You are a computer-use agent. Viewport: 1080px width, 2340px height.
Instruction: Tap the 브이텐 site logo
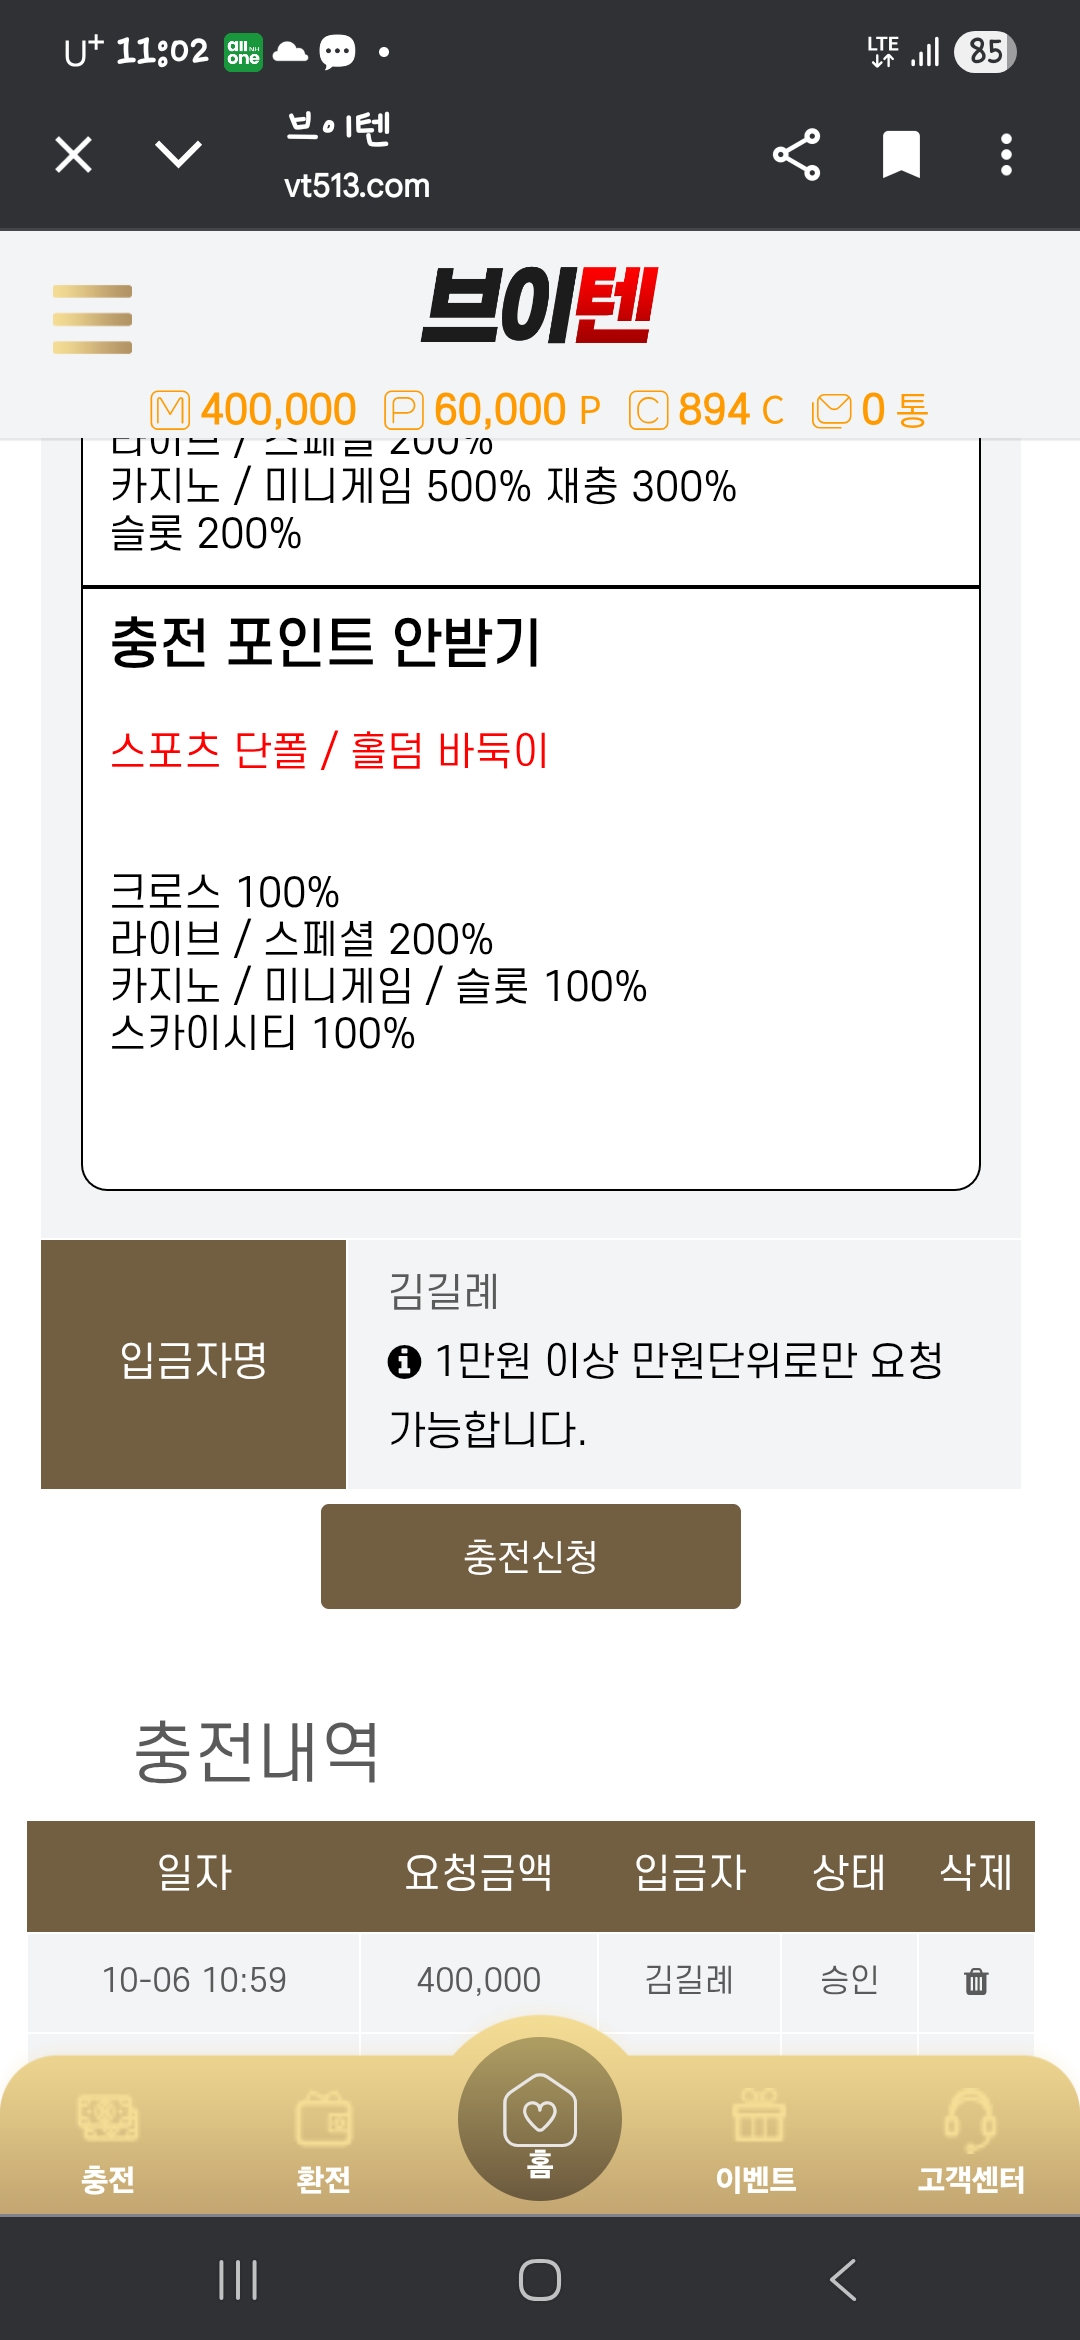pyautogui.click(x=539, y=305)
